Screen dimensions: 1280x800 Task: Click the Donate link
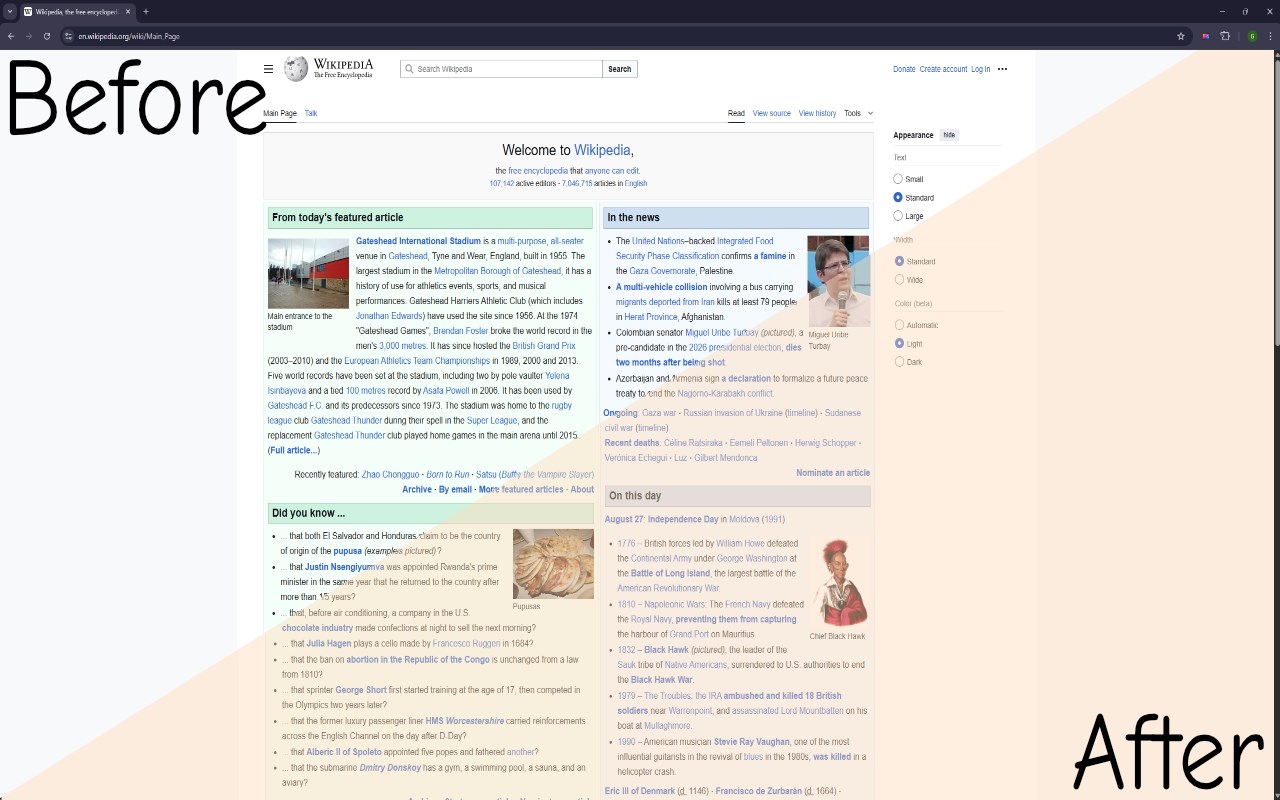904,69
